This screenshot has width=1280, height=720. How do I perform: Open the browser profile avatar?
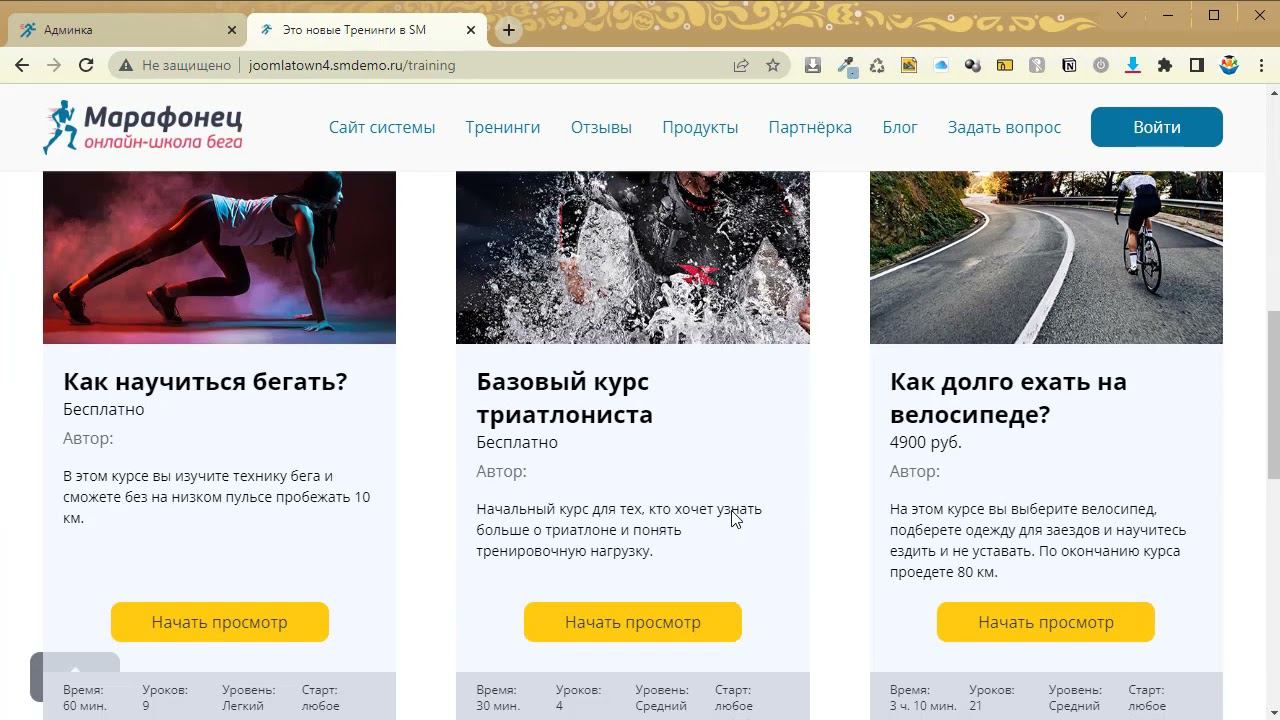1229,65
